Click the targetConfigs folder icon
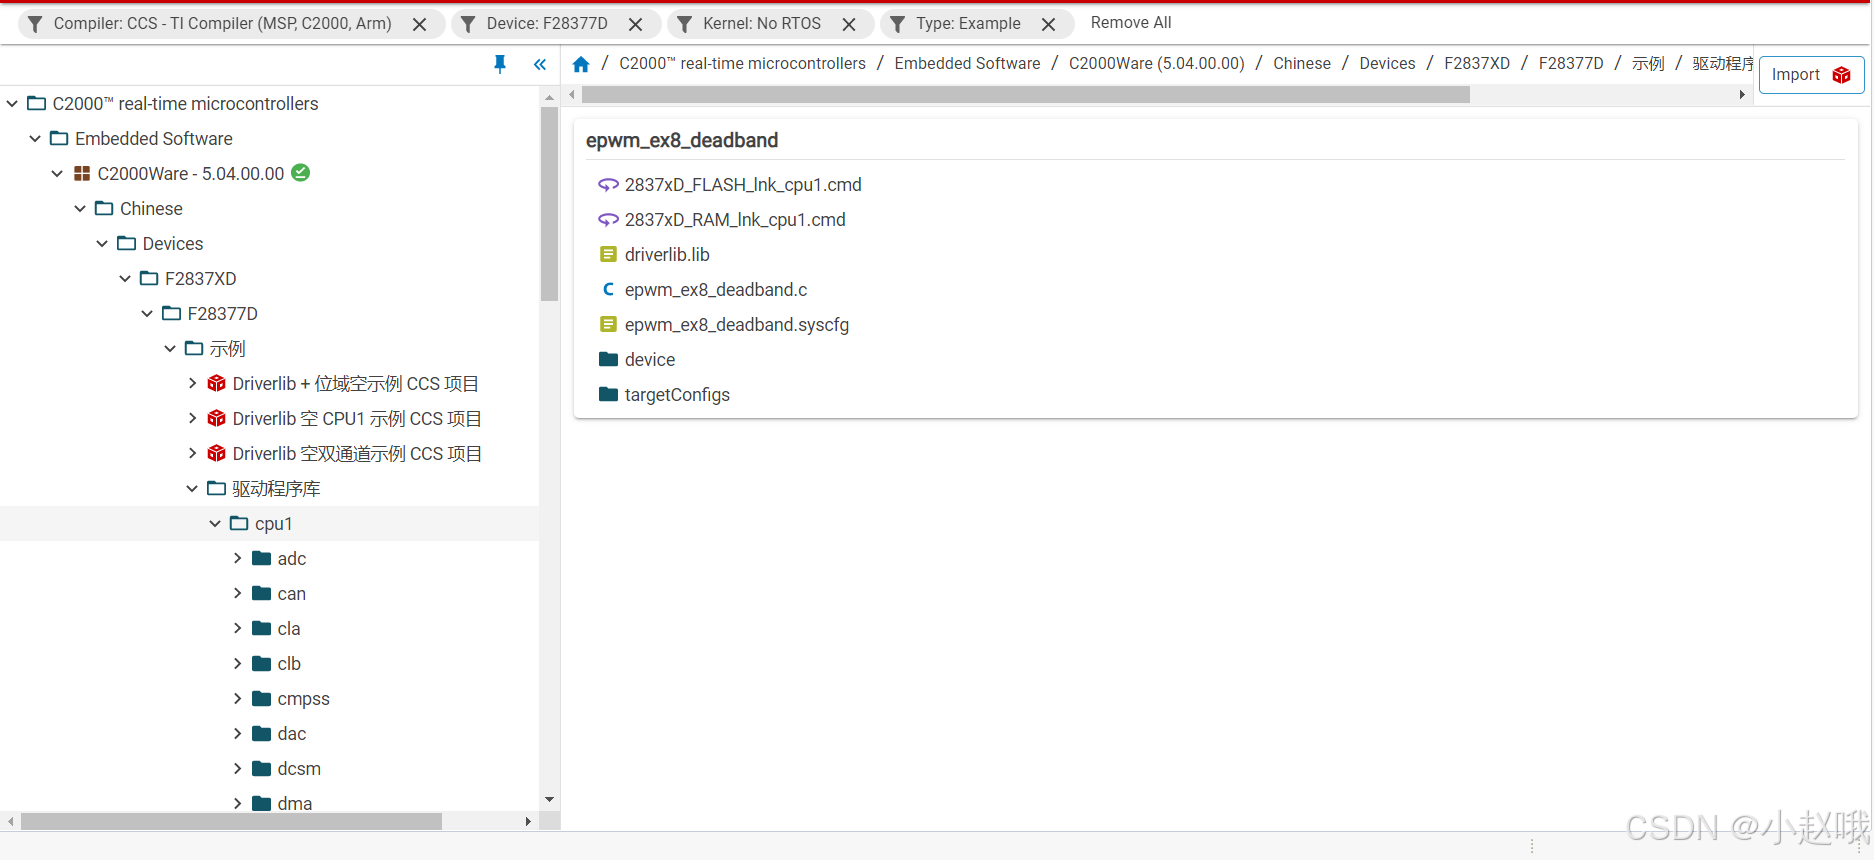 tap(608, 394)
